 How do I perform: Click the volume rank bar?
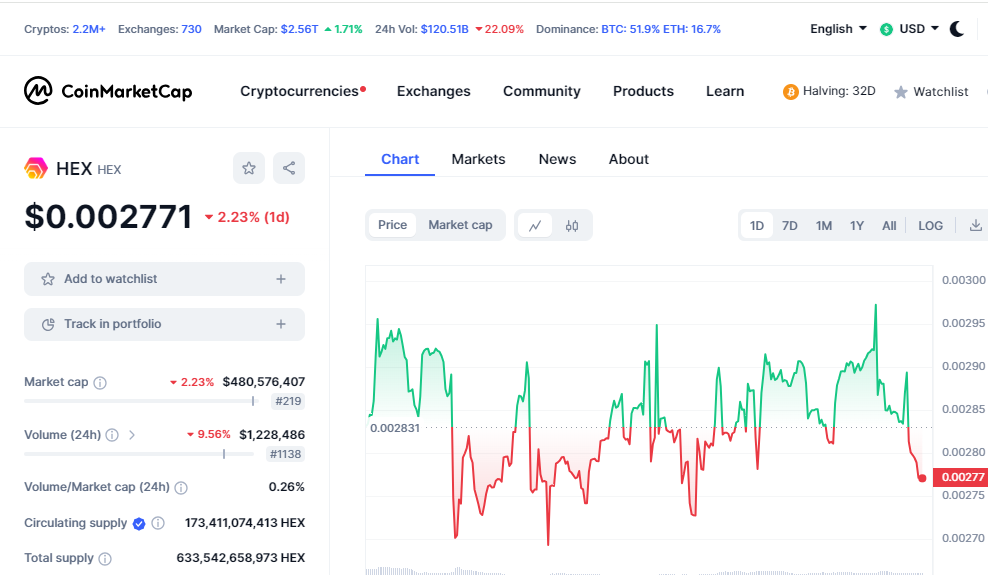[139, 454]
